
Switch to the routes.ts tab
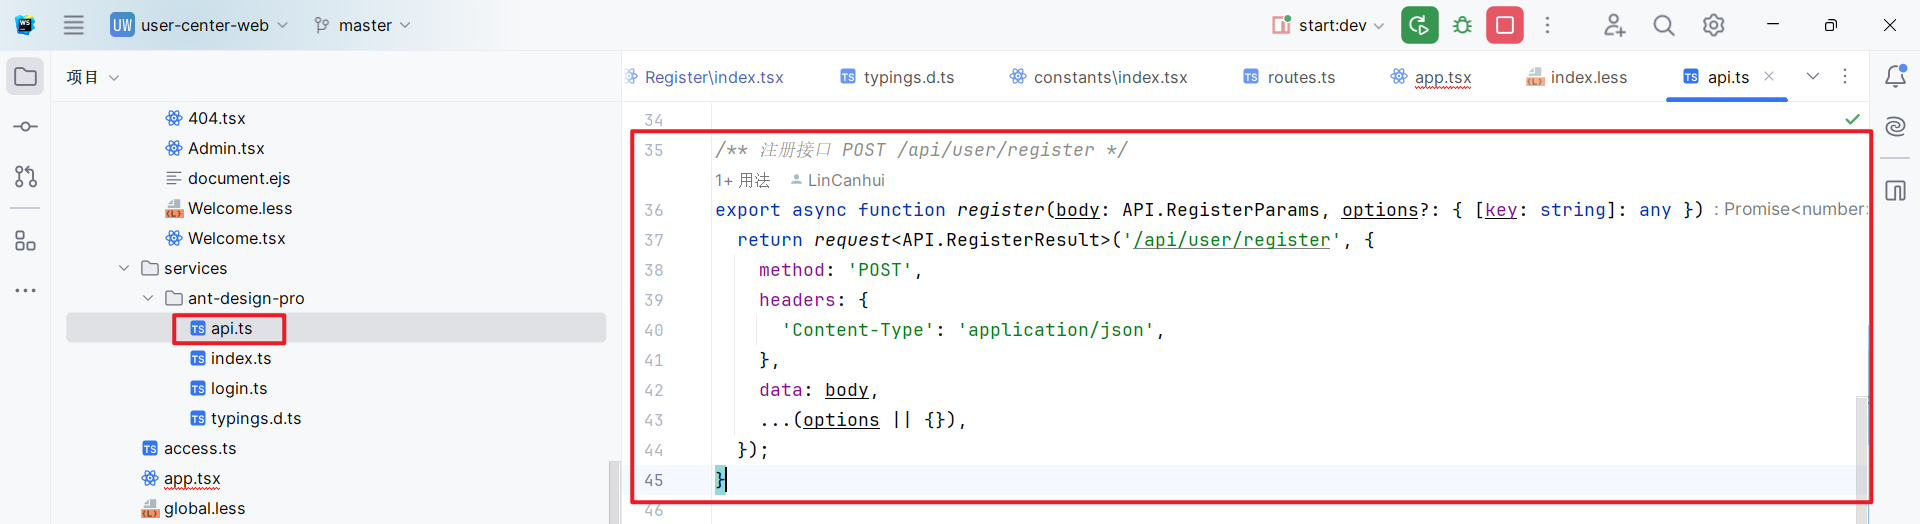tap(1300, 77)
